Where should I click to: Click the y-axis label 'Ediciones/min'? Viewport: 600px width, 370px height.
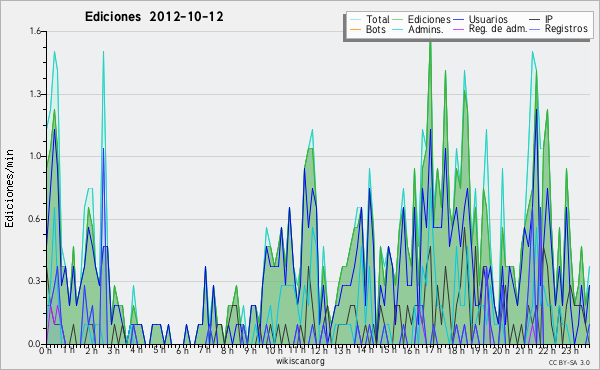pyautogui.click(x=9, y=188)
